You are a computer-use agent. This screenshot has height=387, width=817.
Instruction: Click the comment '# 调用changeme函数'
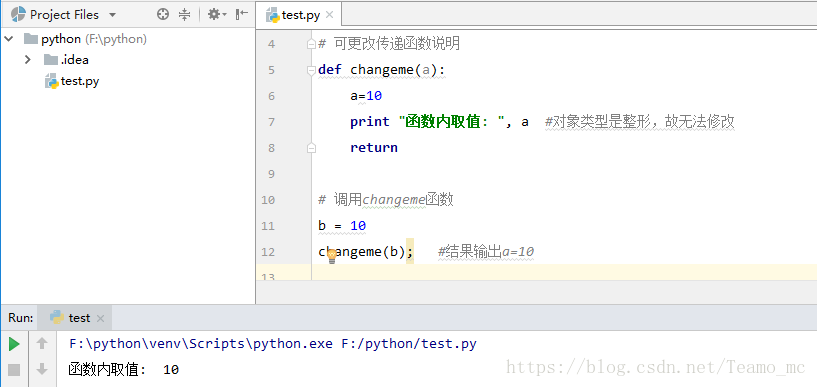[x=386, y=200]
